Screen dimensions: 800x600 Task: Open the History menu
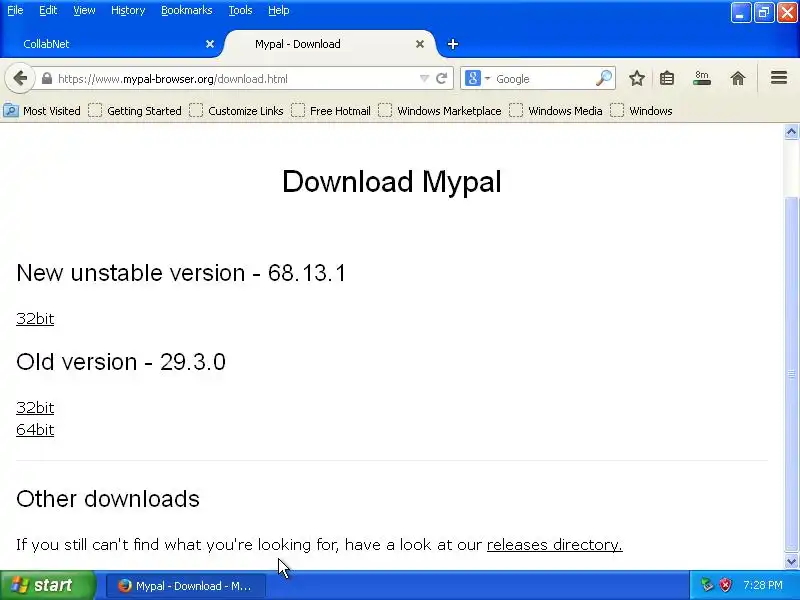point(128,10)
